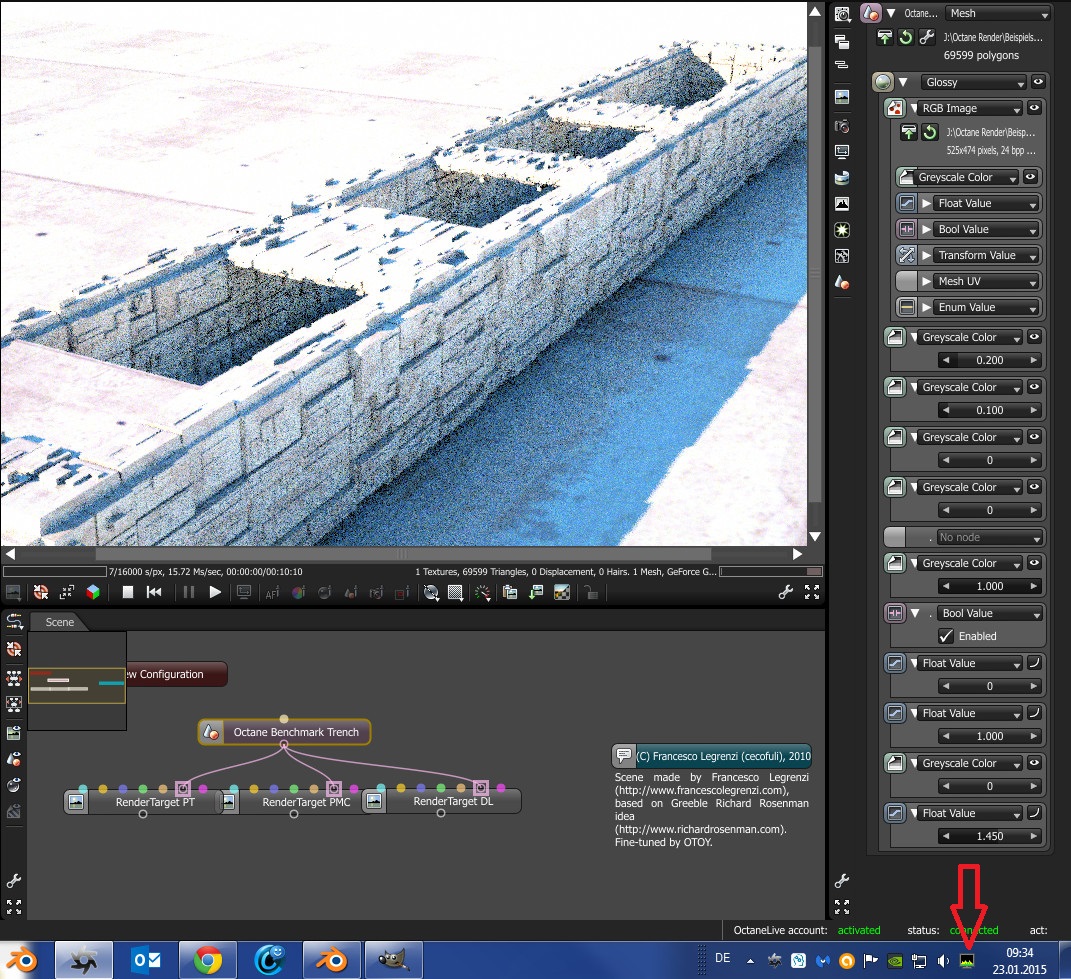Click the viewport horizontal scrollbar

tap(403, 553)
